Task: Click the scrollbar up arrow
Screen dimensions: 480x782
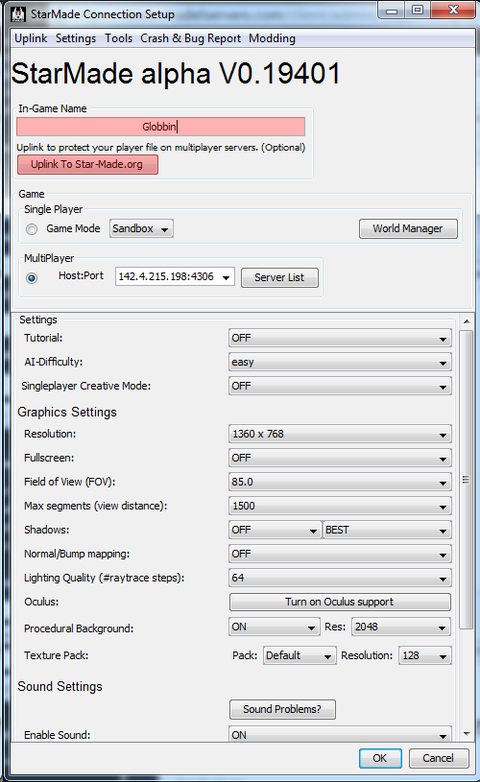Action: click(x=467, y=322)
